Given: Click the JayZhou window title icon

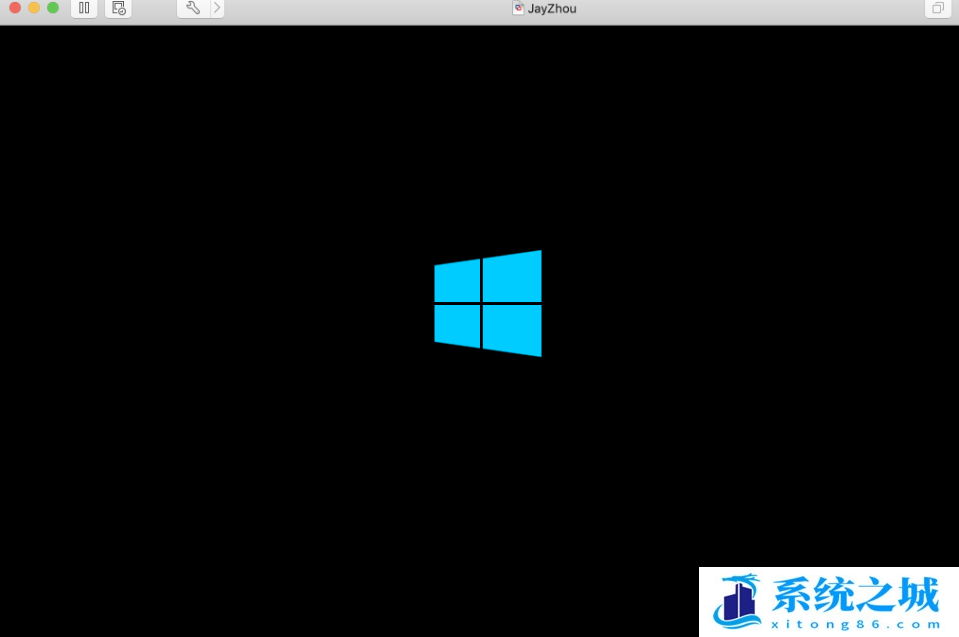Looking at the screenshot, I should [x=518, y=8].
